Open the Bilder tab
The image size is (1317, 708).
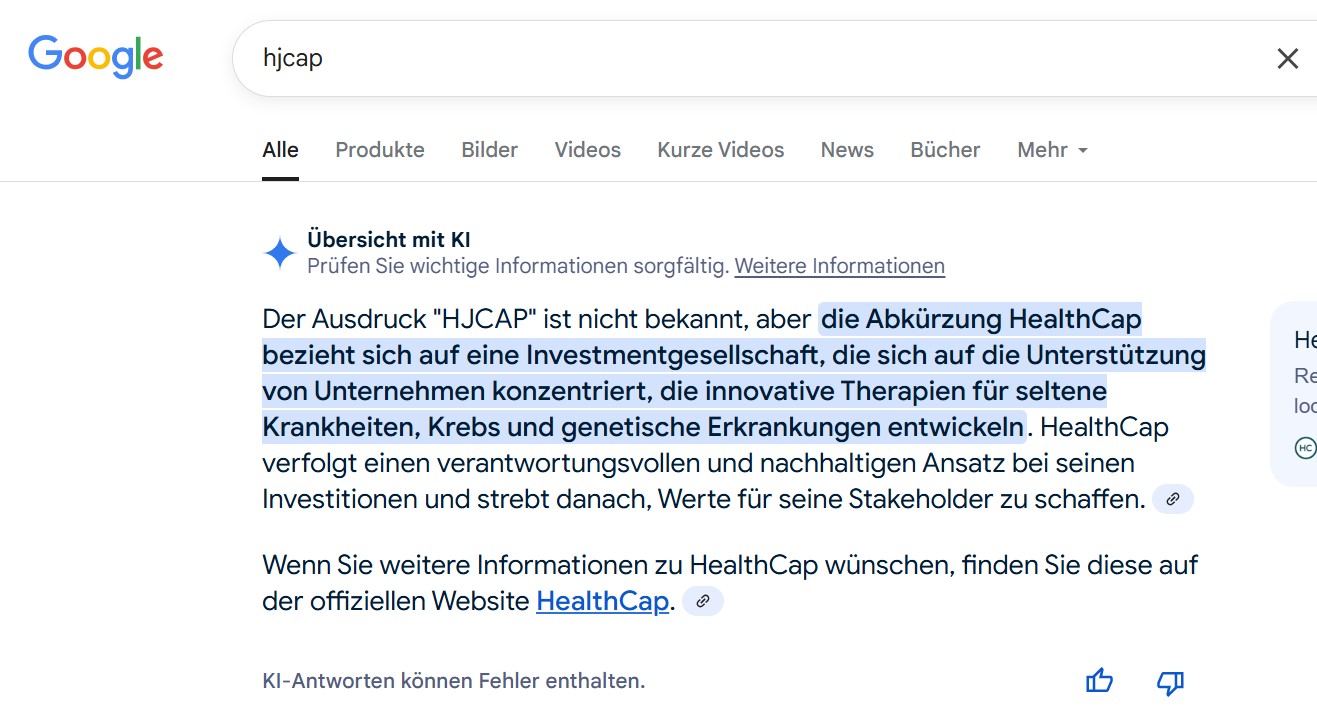coord(489,150)
